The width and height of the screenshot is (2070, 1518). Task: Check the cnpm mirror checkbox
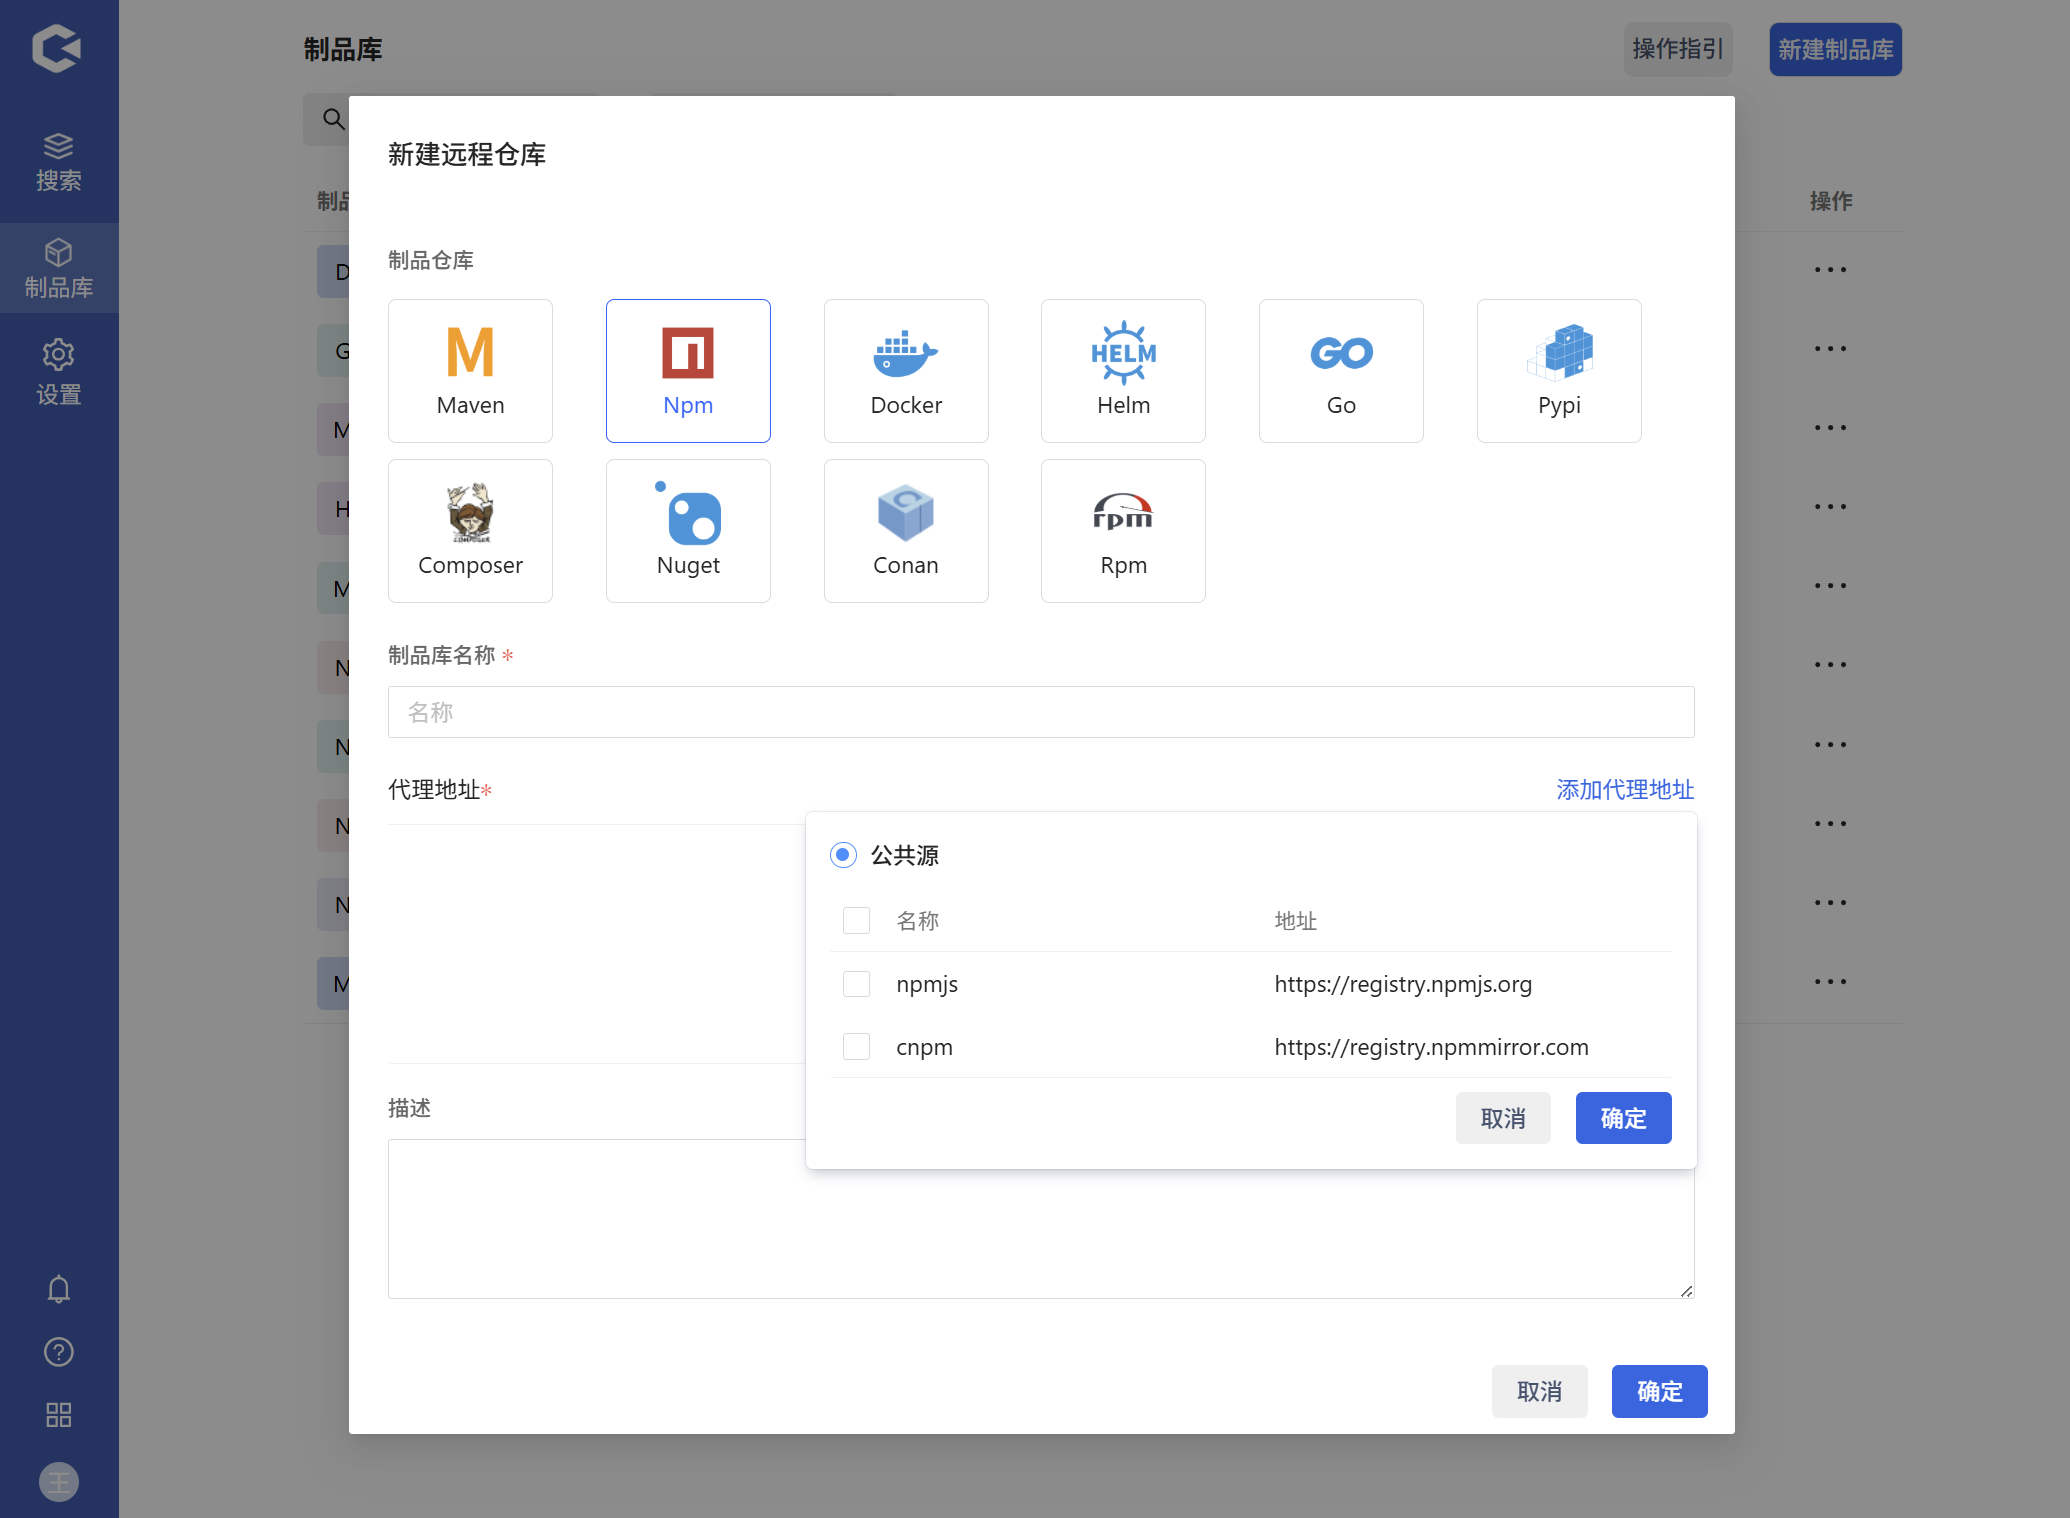[856, 1047]
